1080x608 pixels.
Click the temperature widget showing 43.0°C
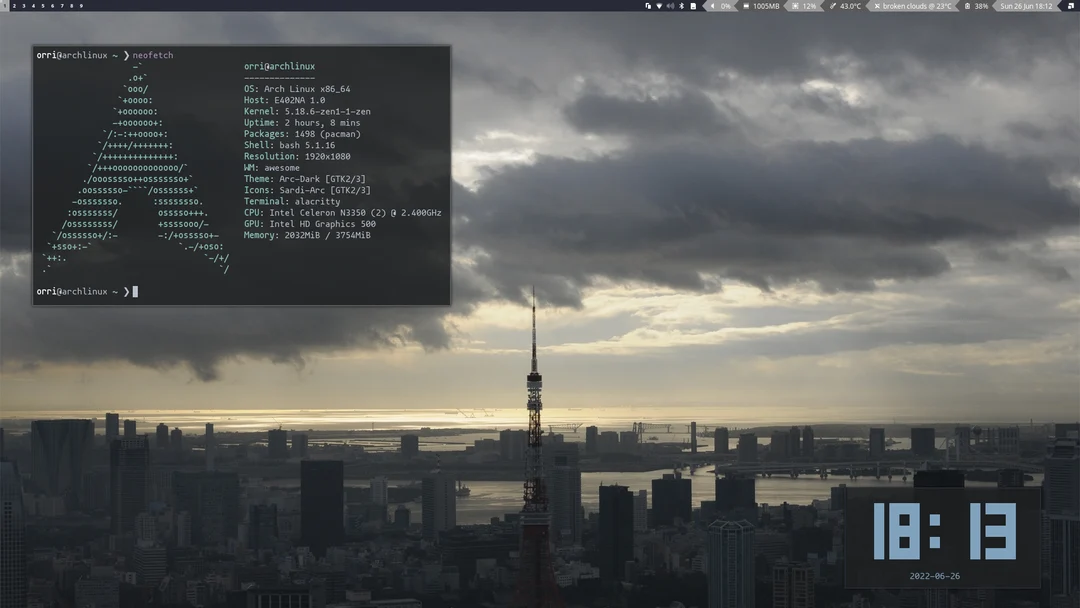point(845,6)
